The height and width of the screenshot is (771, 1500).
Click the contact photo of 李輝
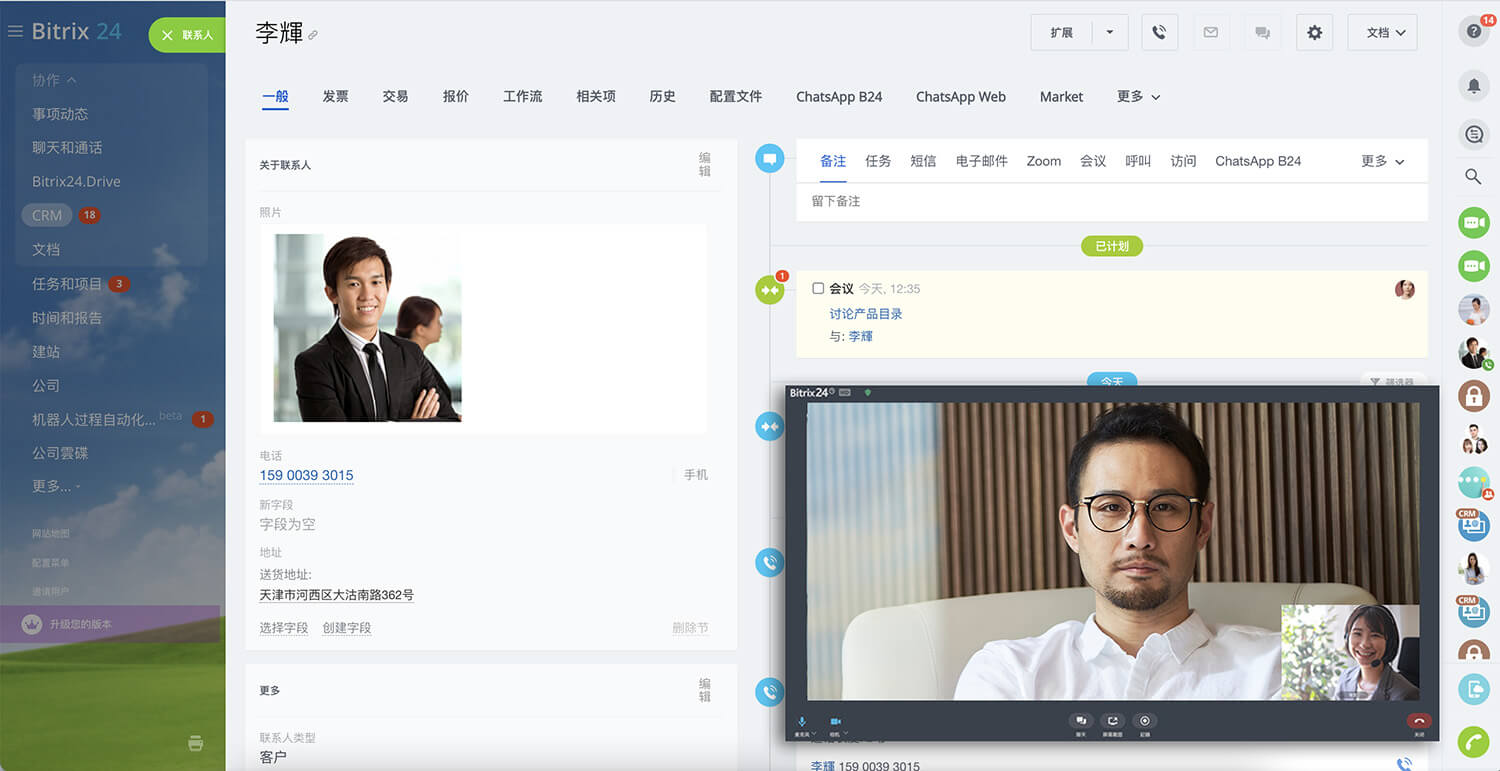tap(368, 328)
